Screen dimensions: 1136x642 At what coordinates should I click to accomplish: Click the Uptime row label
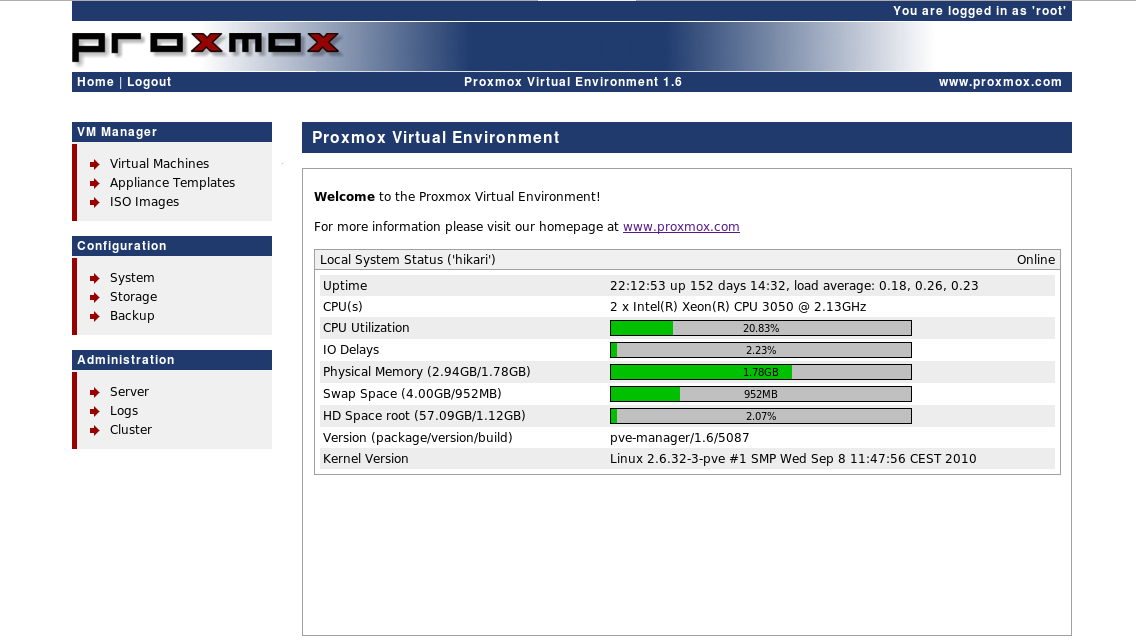345,285
